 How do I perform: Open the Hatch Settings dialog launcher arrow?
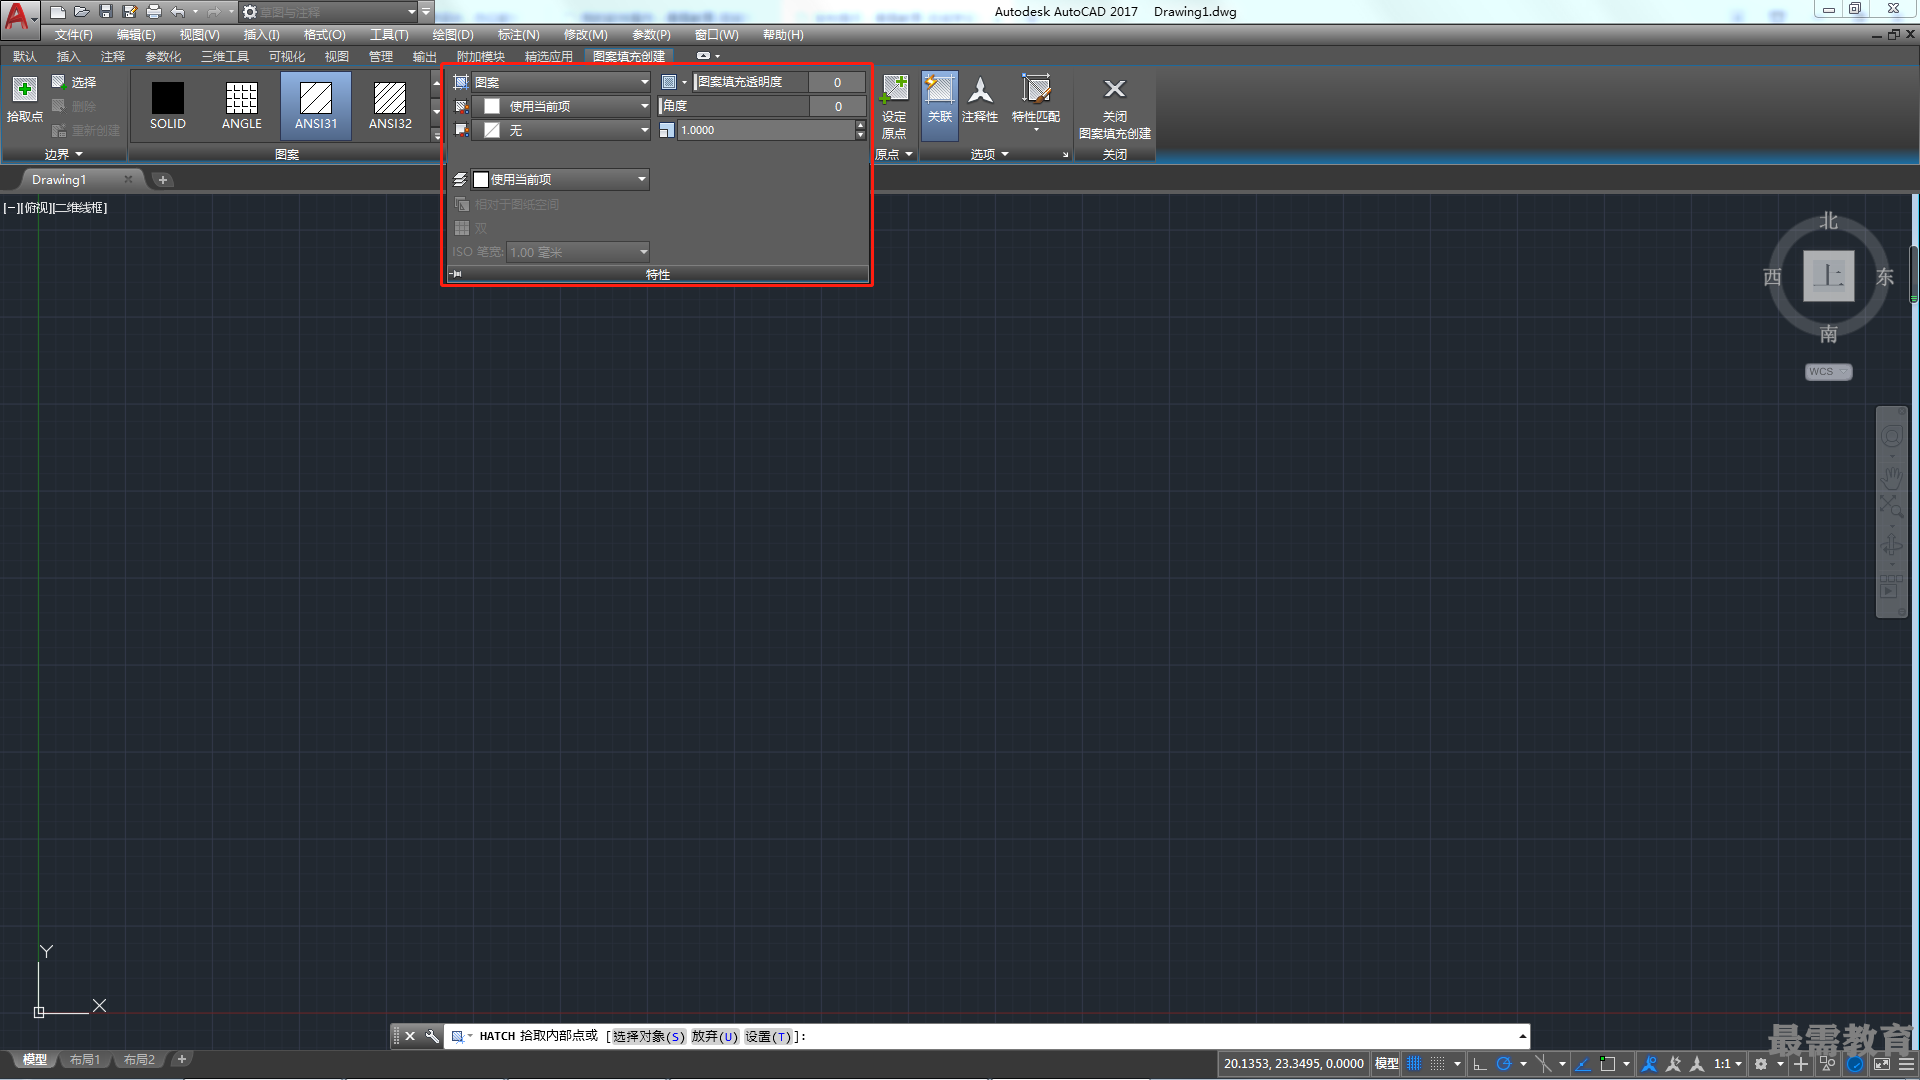point(1066,155)
